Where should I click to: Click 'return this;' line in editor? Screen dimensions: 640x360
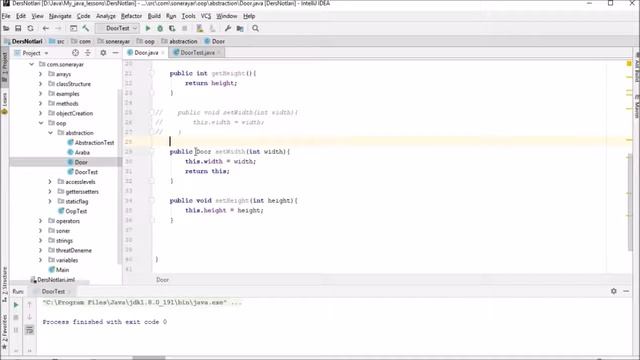pyautogui.click(x=207, y=171)
